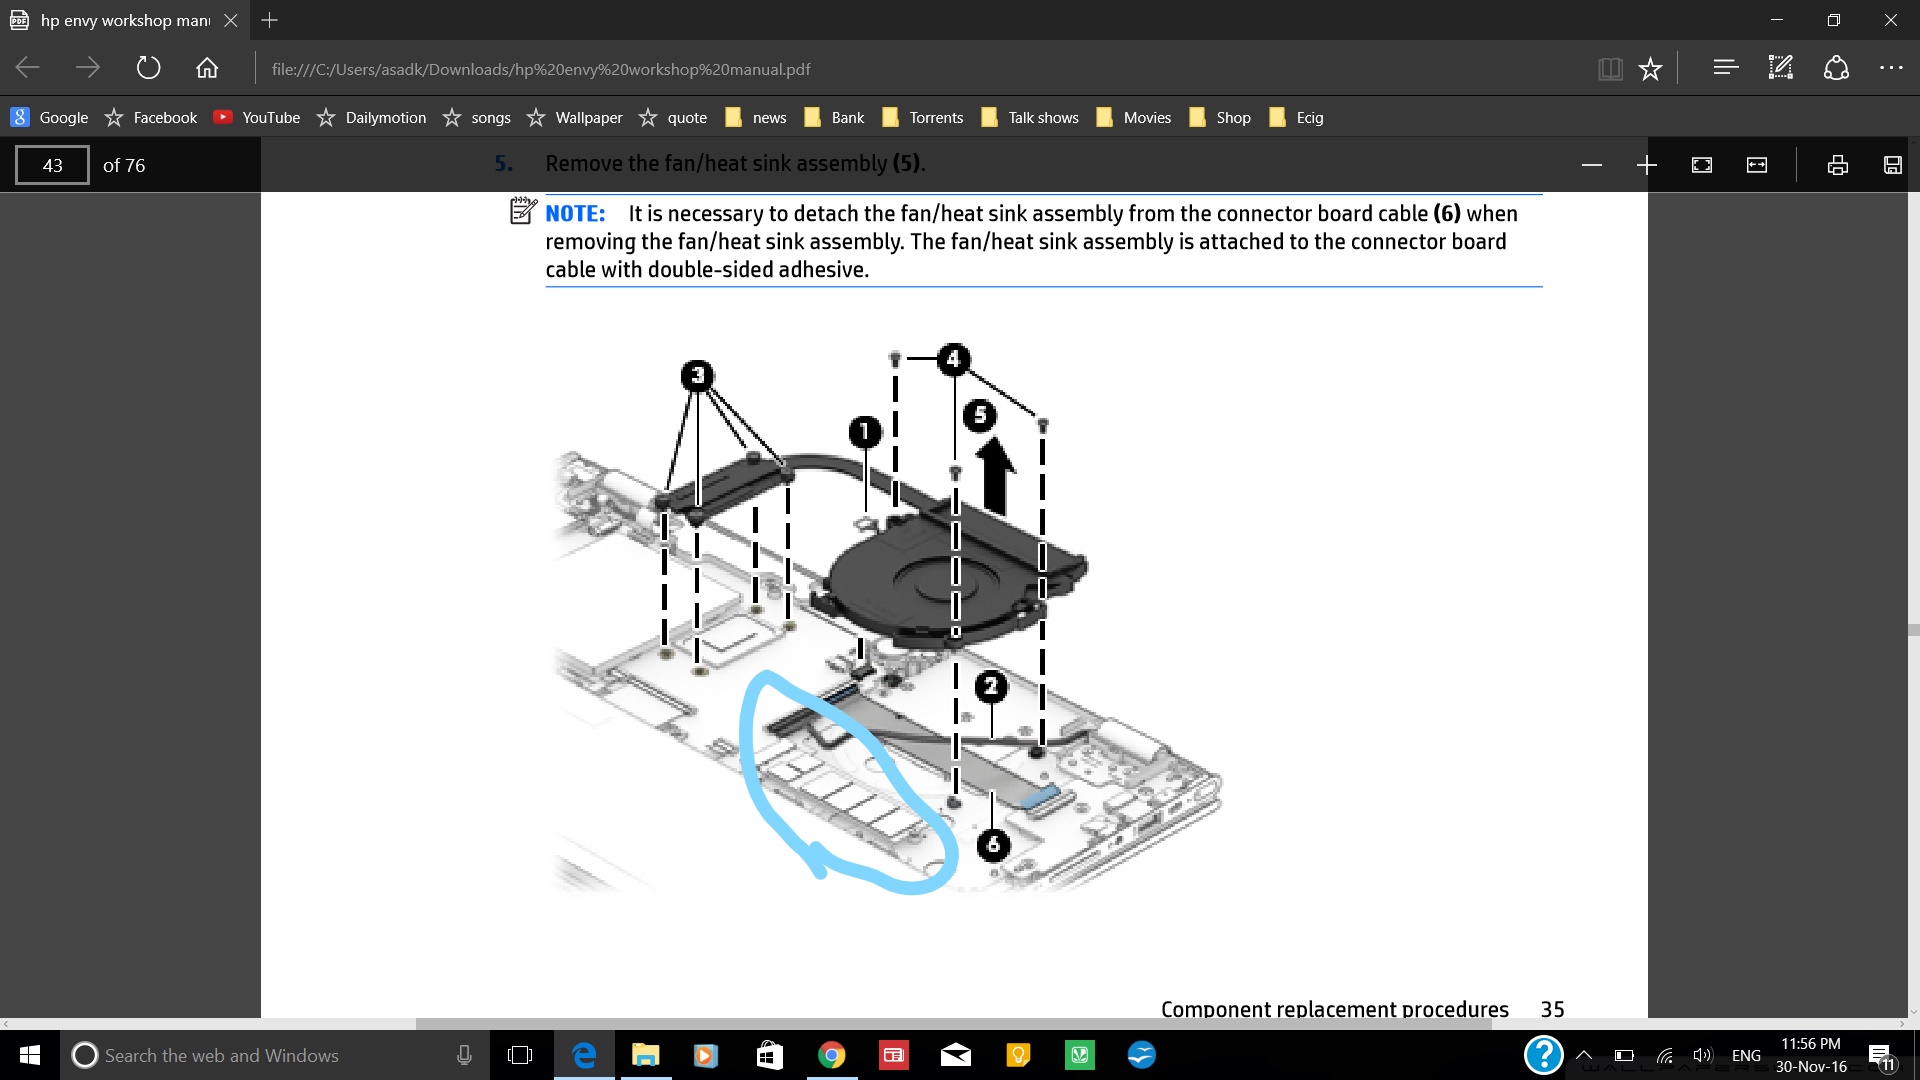Show hidden system tray icons

tap(1584, 1055)
